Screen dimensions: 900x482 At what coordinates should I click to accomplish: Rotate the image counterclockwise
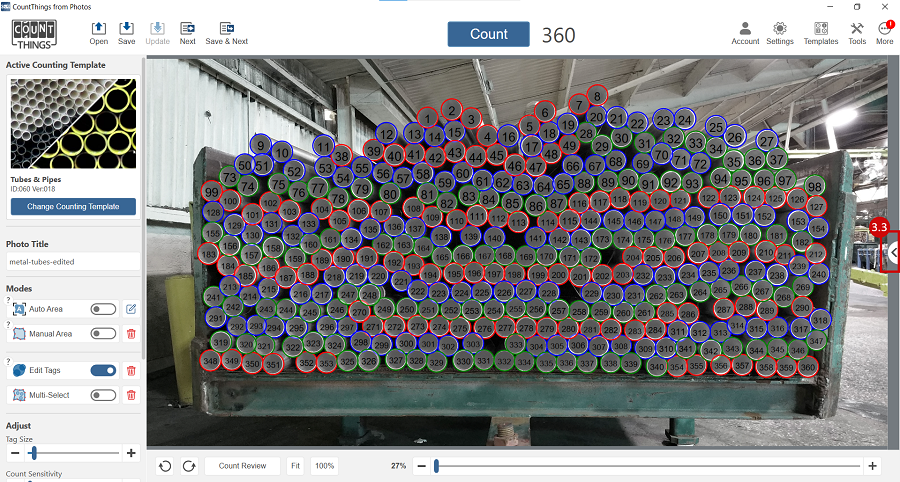(165, 466)
